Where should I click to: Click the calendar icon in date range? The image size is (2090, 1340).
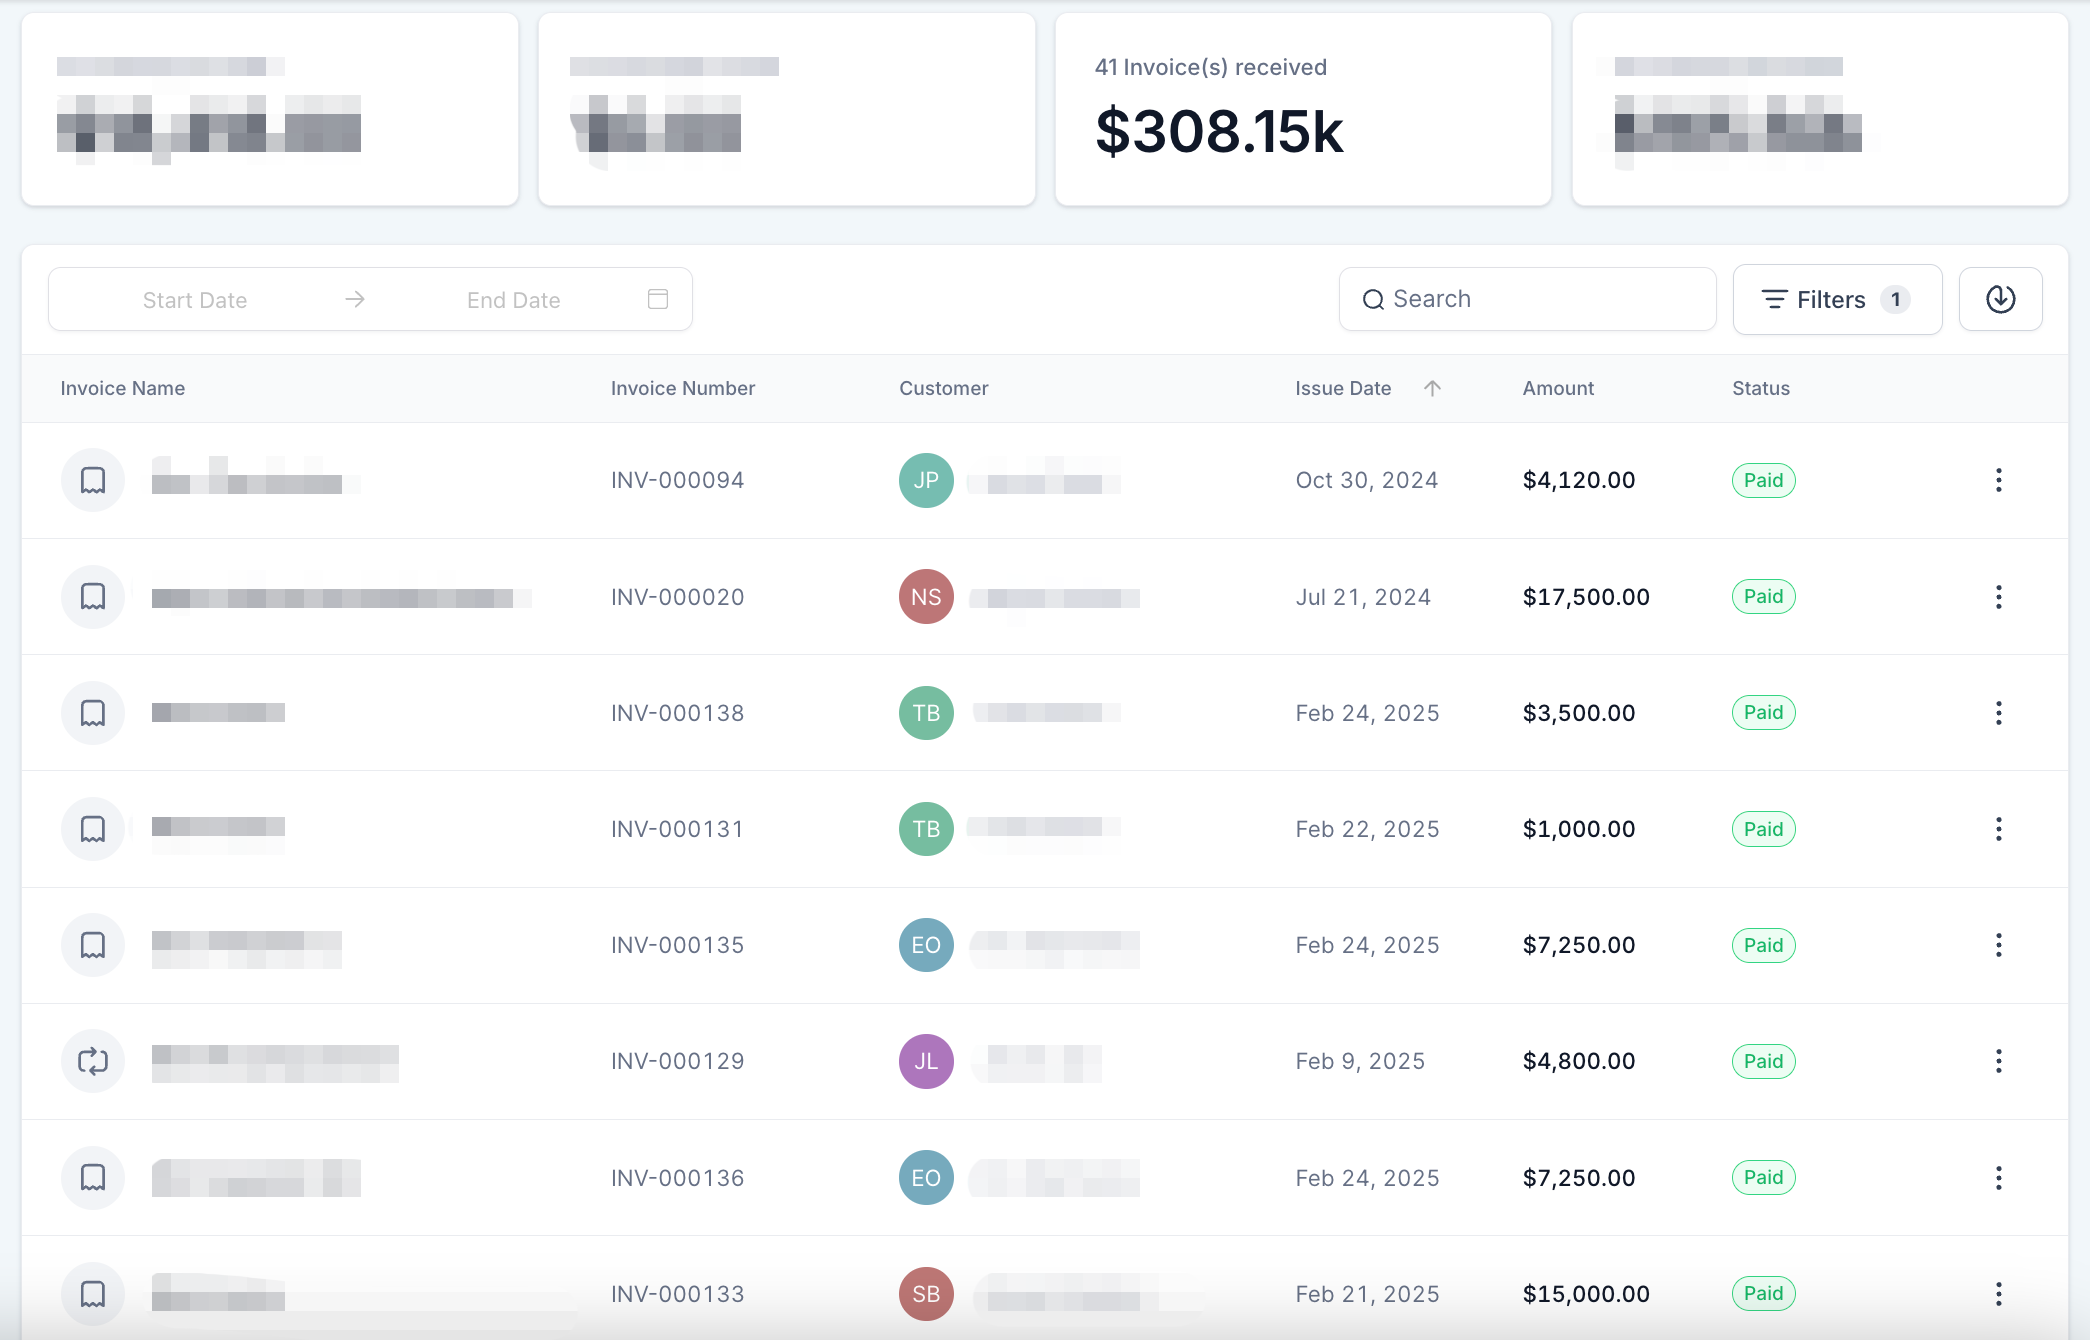pyautogui.click(x=658, y=299)
